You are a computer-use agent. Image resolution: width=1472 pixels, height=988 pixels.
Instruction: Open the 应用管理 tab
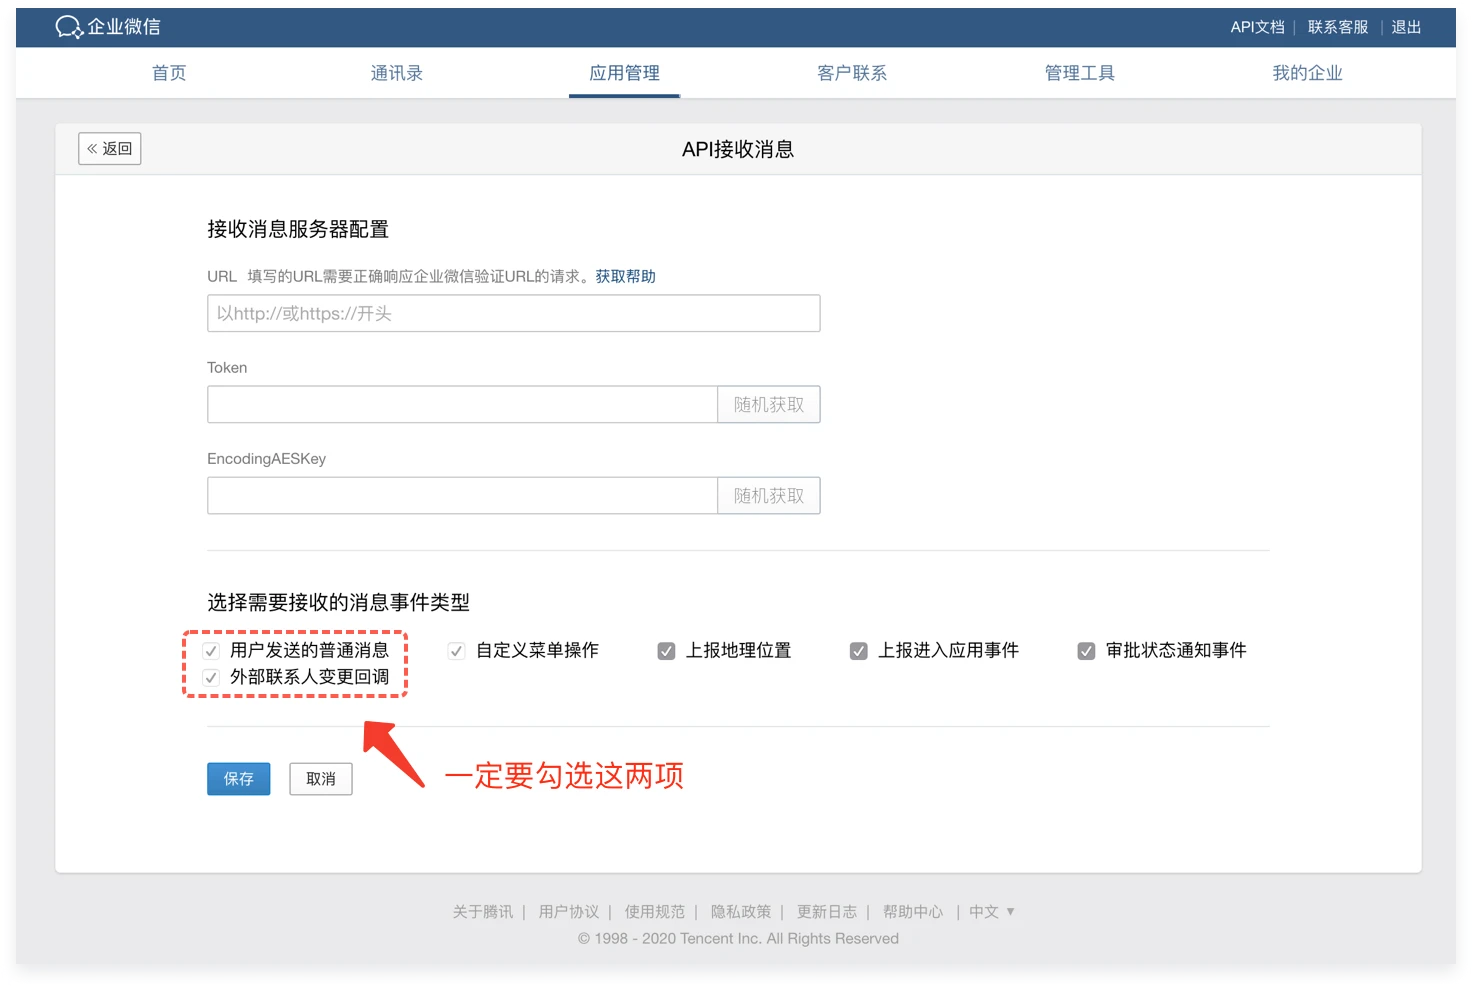point(624,73)
